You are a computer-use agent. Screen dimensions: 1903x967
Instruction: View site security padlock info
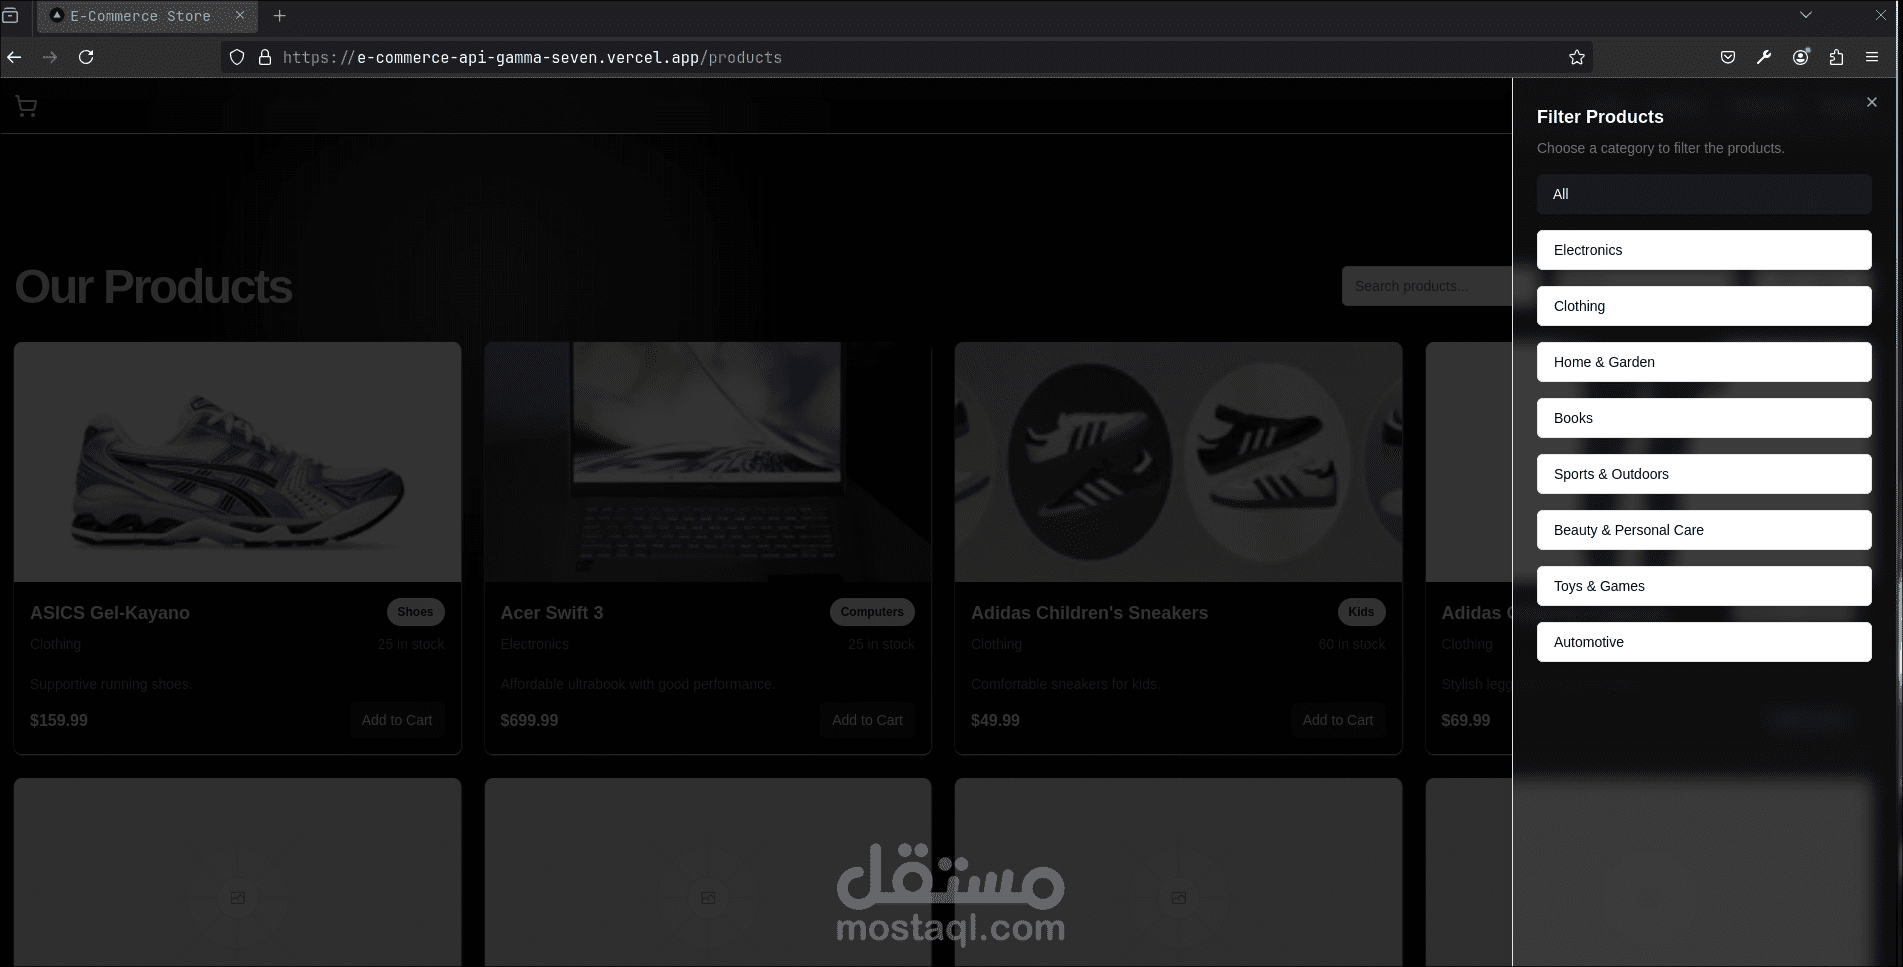pos(265,57)
